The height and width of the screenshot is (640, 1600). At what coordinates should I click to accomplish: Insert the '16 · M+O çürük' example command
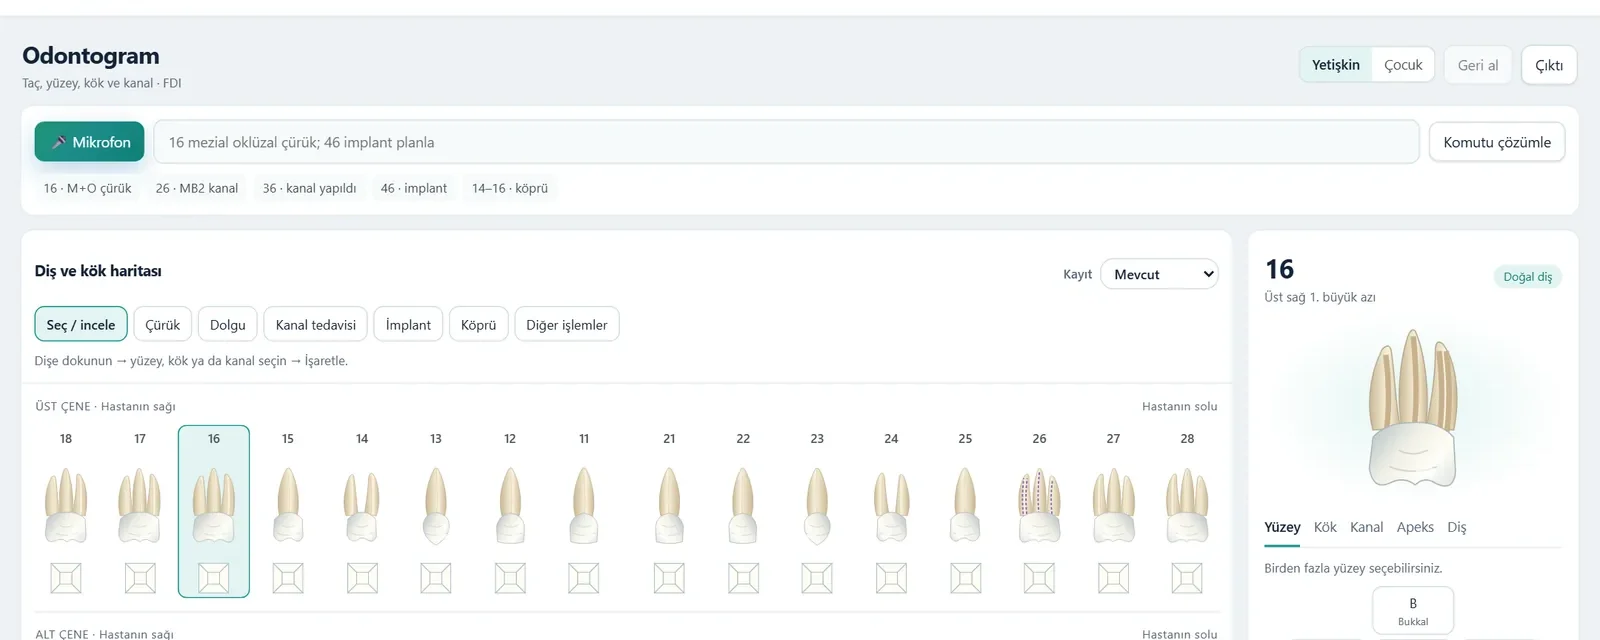pyautogui.click(x=88, y=188)
